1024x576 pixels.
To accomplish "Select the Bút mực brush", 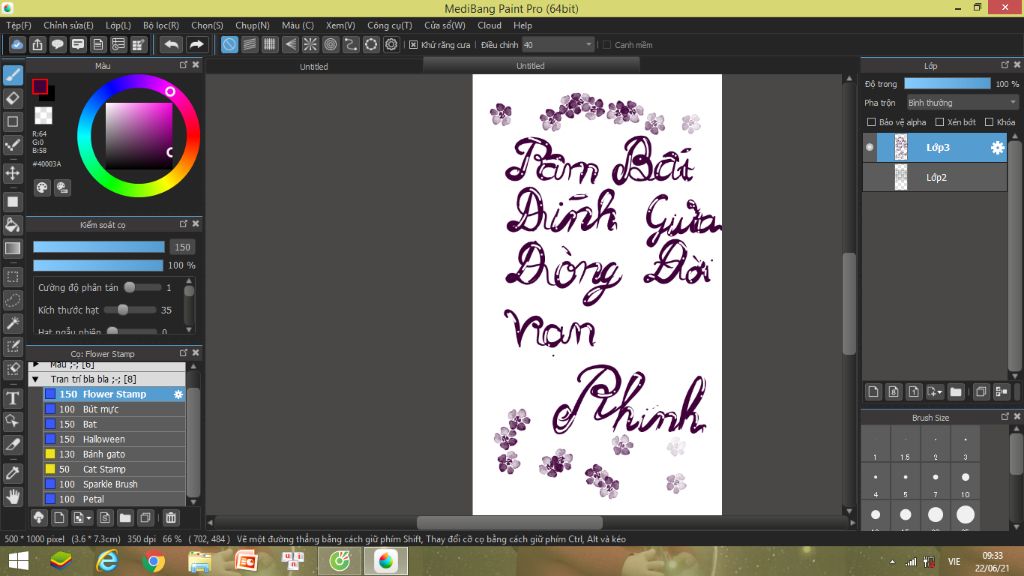I will coord(114,409).
